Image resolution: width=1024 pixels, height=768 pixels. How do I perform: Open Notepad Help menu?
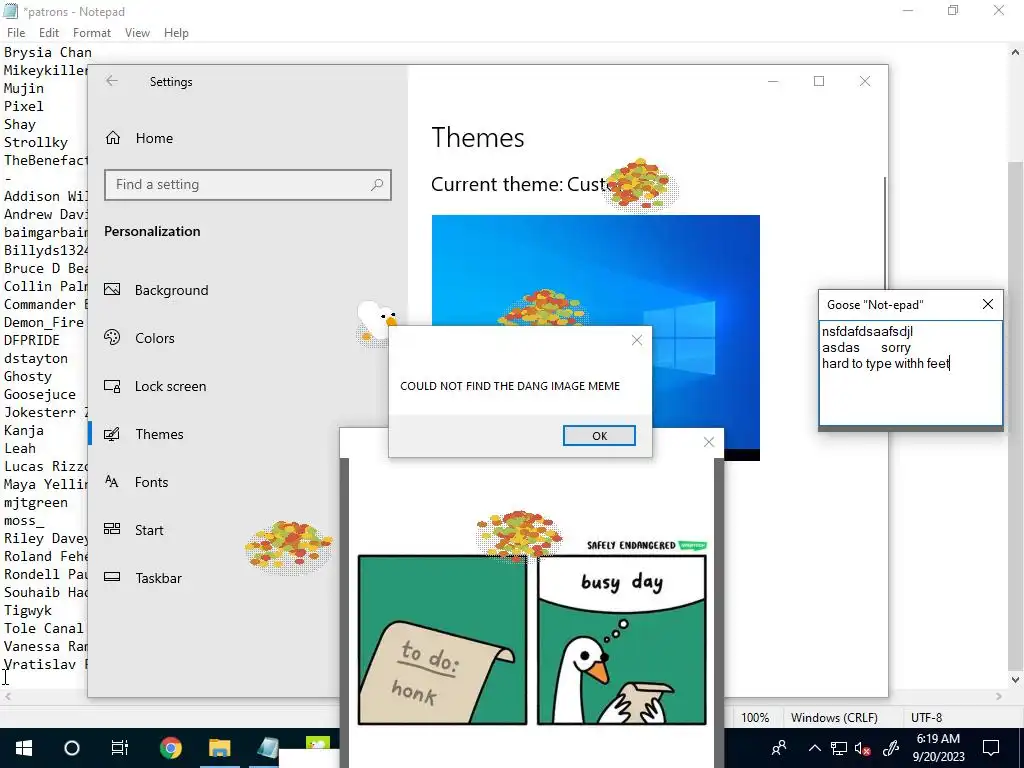[176, 33]
